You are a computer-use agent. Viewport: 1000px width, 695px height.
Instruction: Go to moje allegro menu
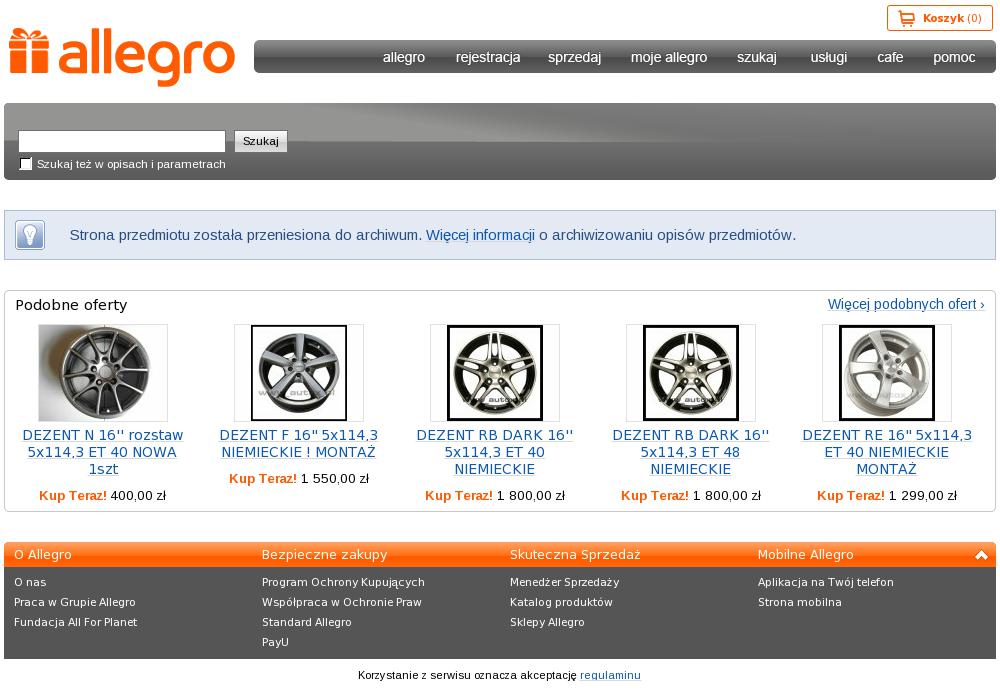(668, 57)
